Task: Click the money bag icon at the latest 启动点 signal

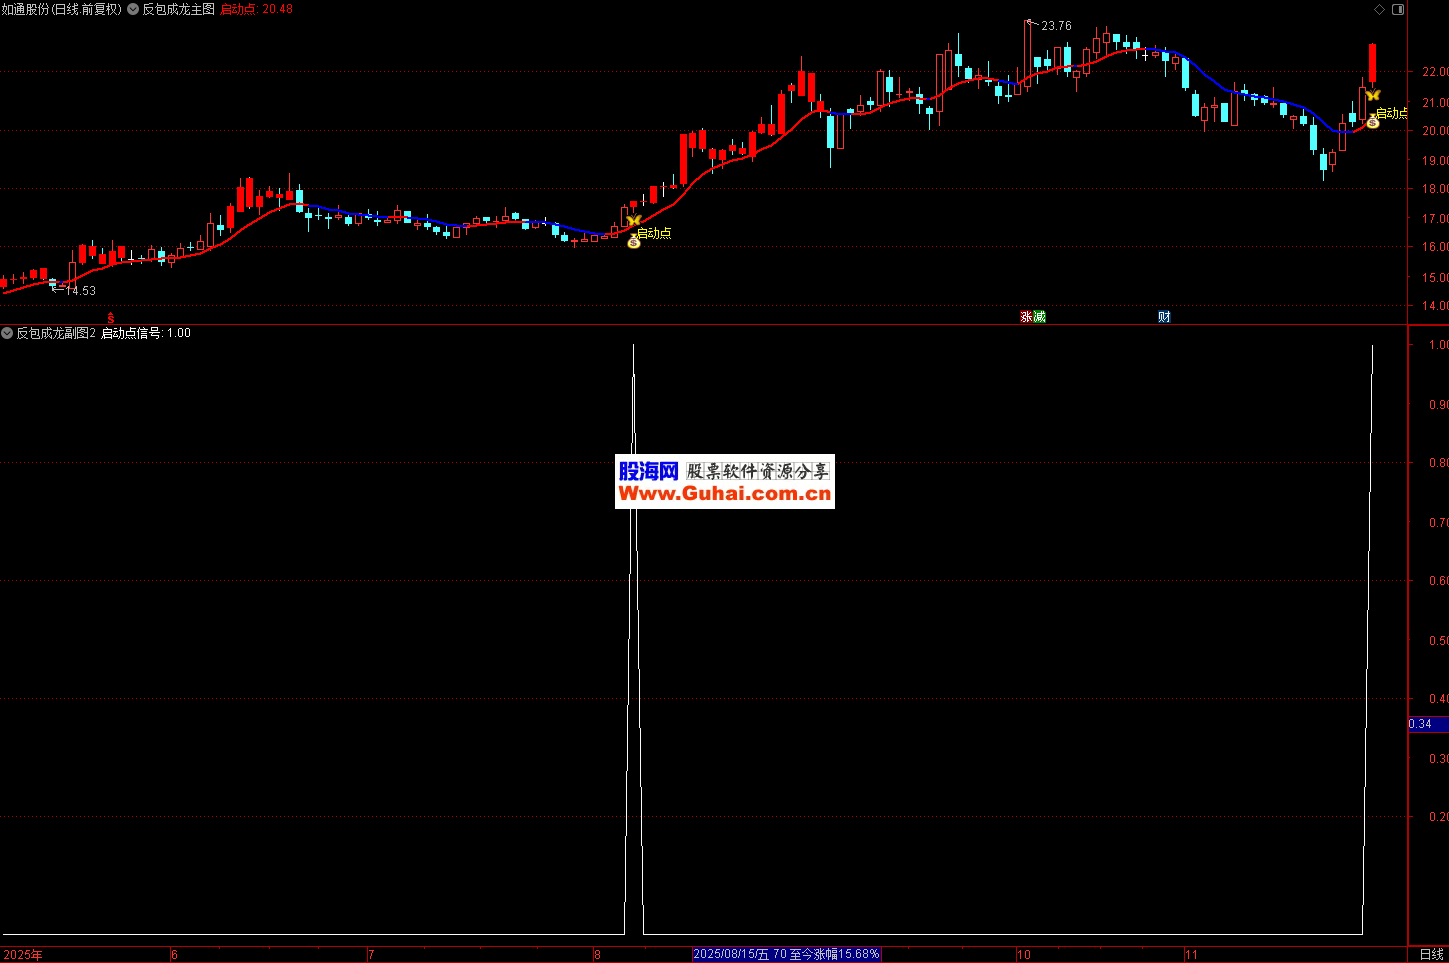Action: click(x=1373, y=122)
